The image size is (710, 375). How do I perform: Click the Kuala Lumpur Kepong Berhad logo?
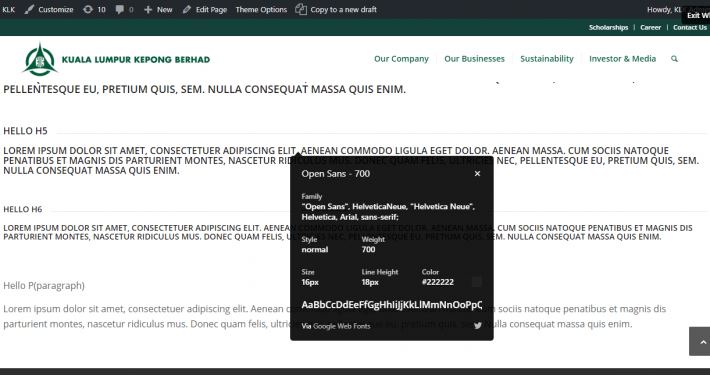pyautogui.click(x=116, y=59)
